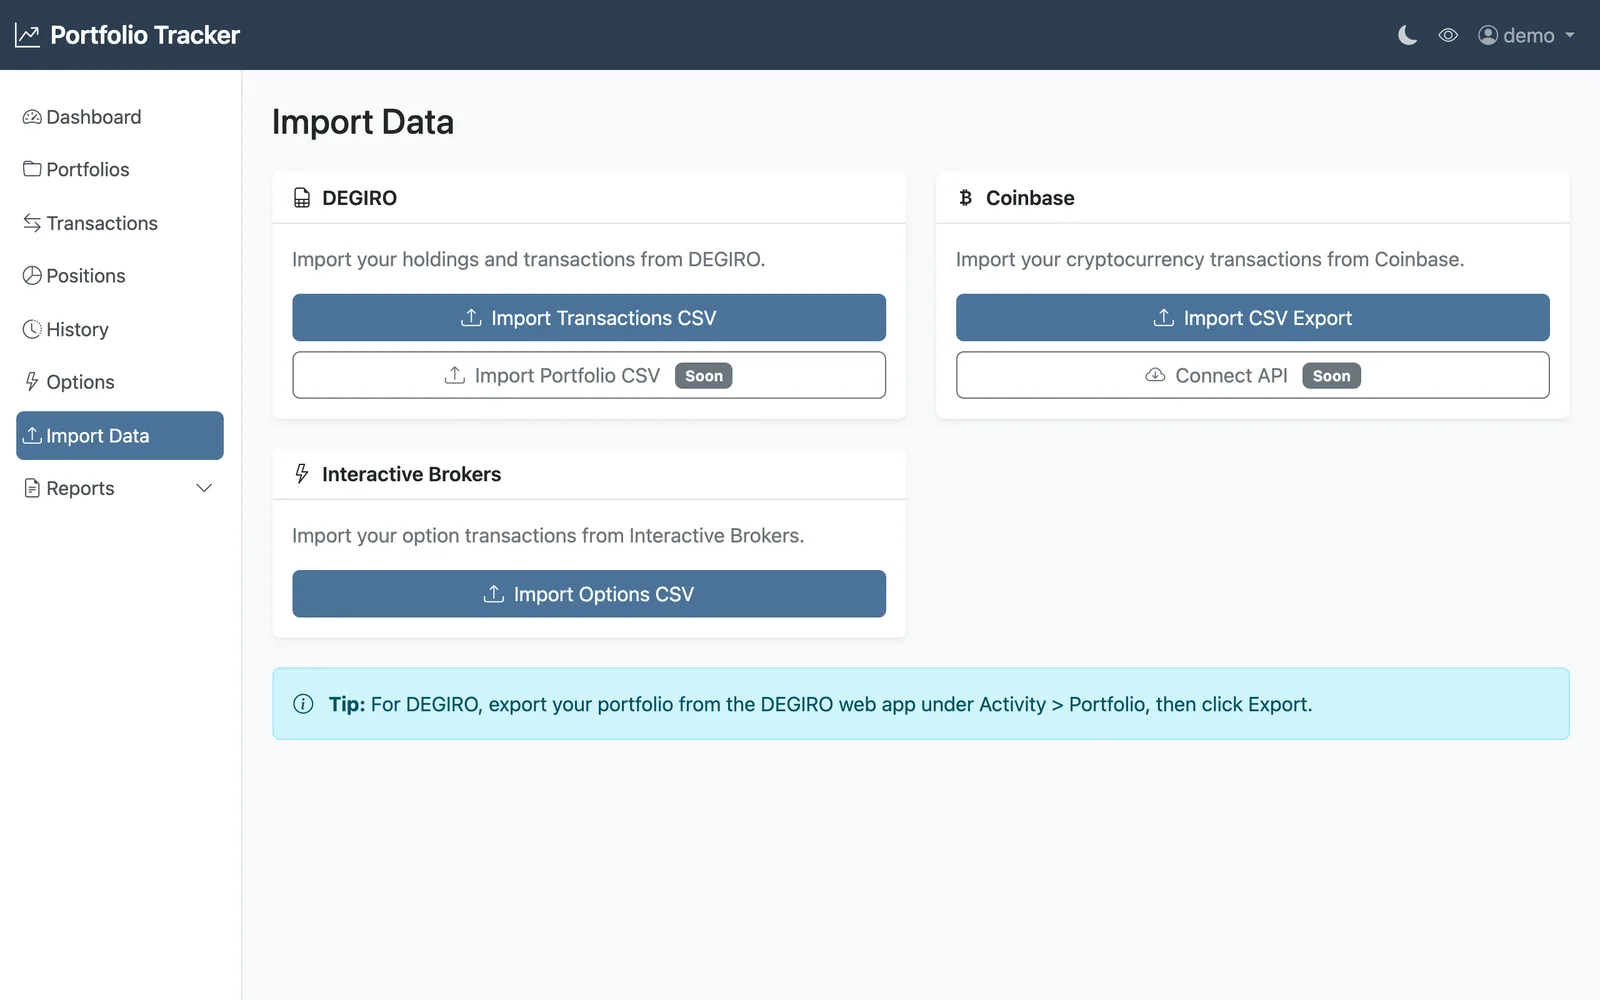Click Soon badge on Import Portfolio CSV
The width and height of the screenshot is (1600, 1000).
click(x=704, y=376)
